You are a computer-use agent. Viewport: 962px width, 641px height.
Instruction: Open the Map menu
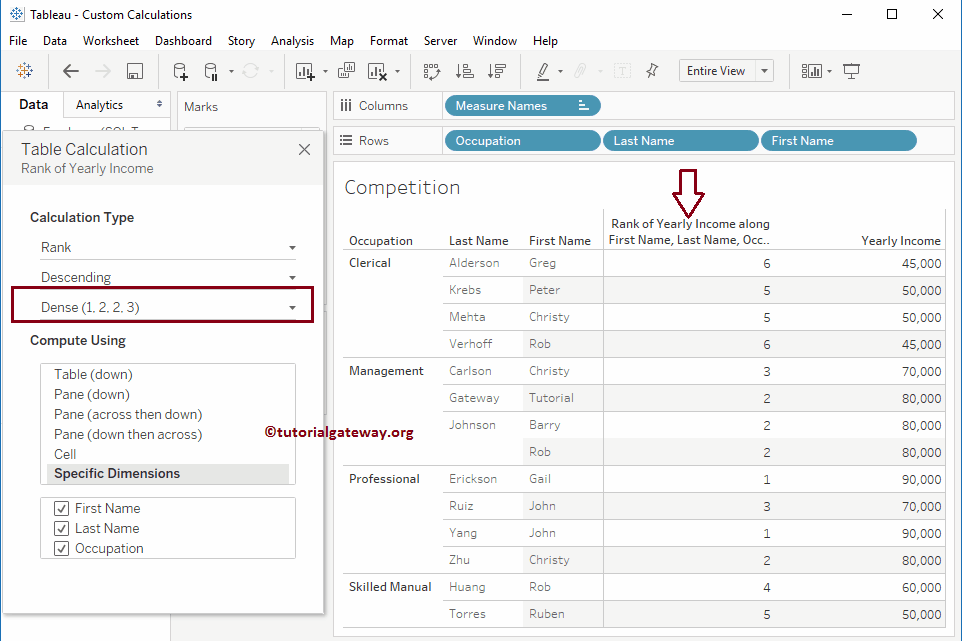pyautogui.click(x=342, y=40)
